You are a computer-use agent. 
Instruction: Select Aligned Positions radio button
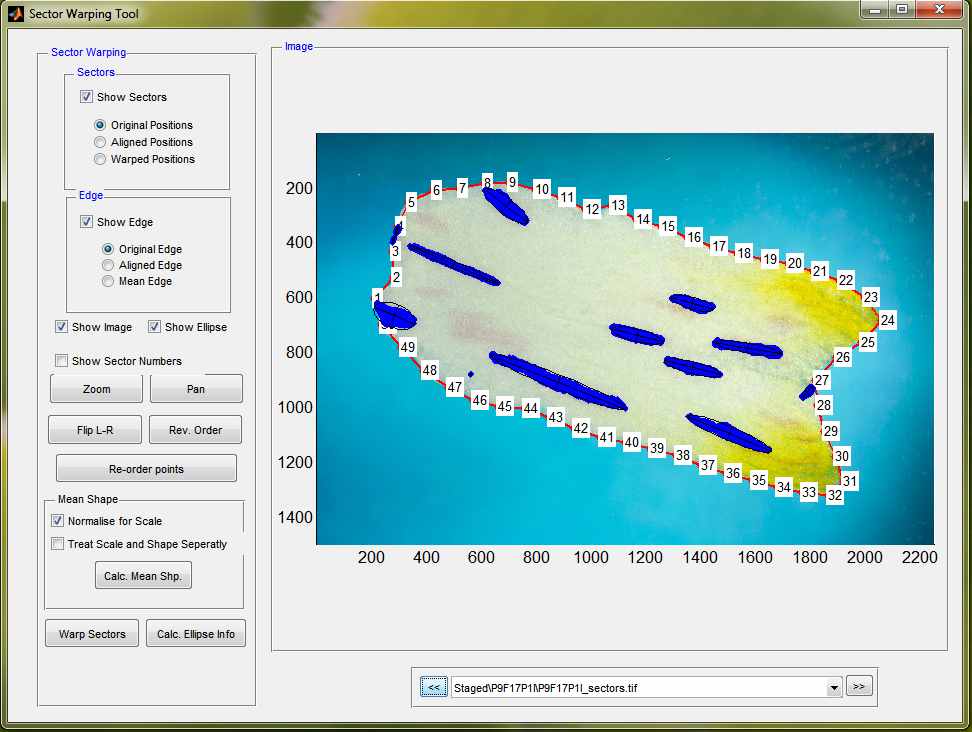pyautogui.click(x=100, y=142)
